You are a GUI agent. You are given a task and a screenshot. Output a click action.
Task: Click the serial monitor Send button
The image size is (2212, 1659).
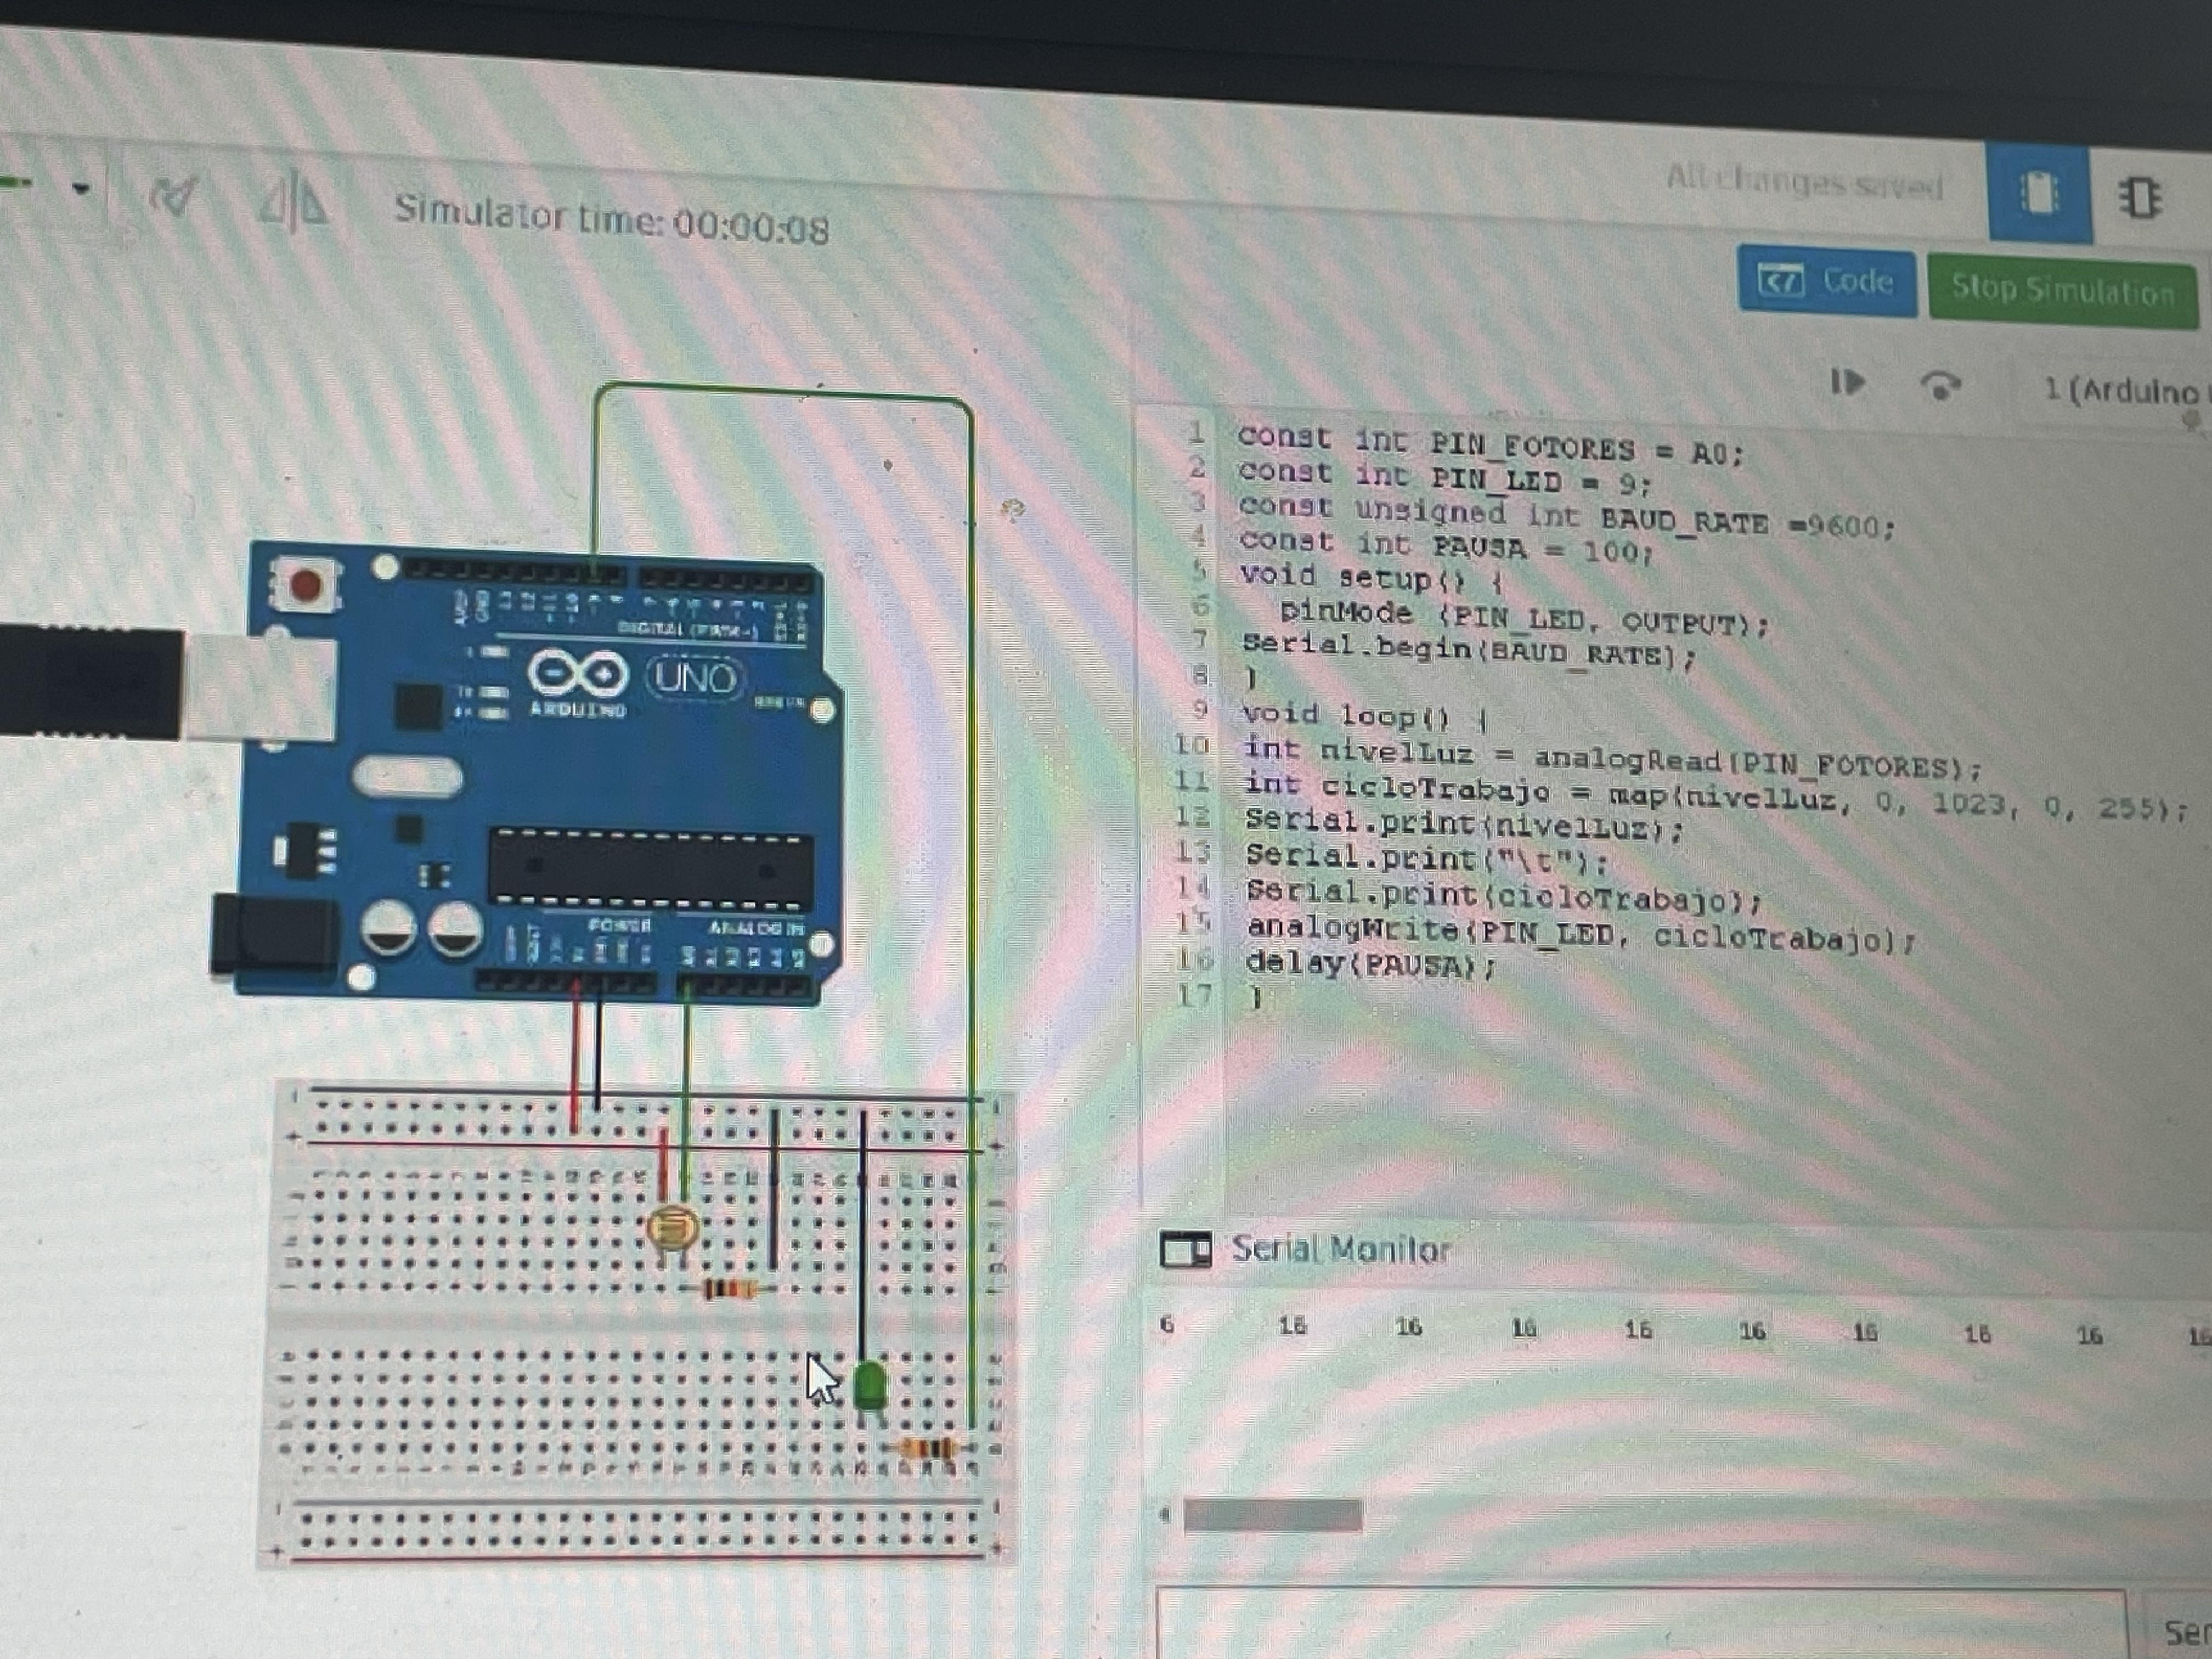pos(2184,1633)
